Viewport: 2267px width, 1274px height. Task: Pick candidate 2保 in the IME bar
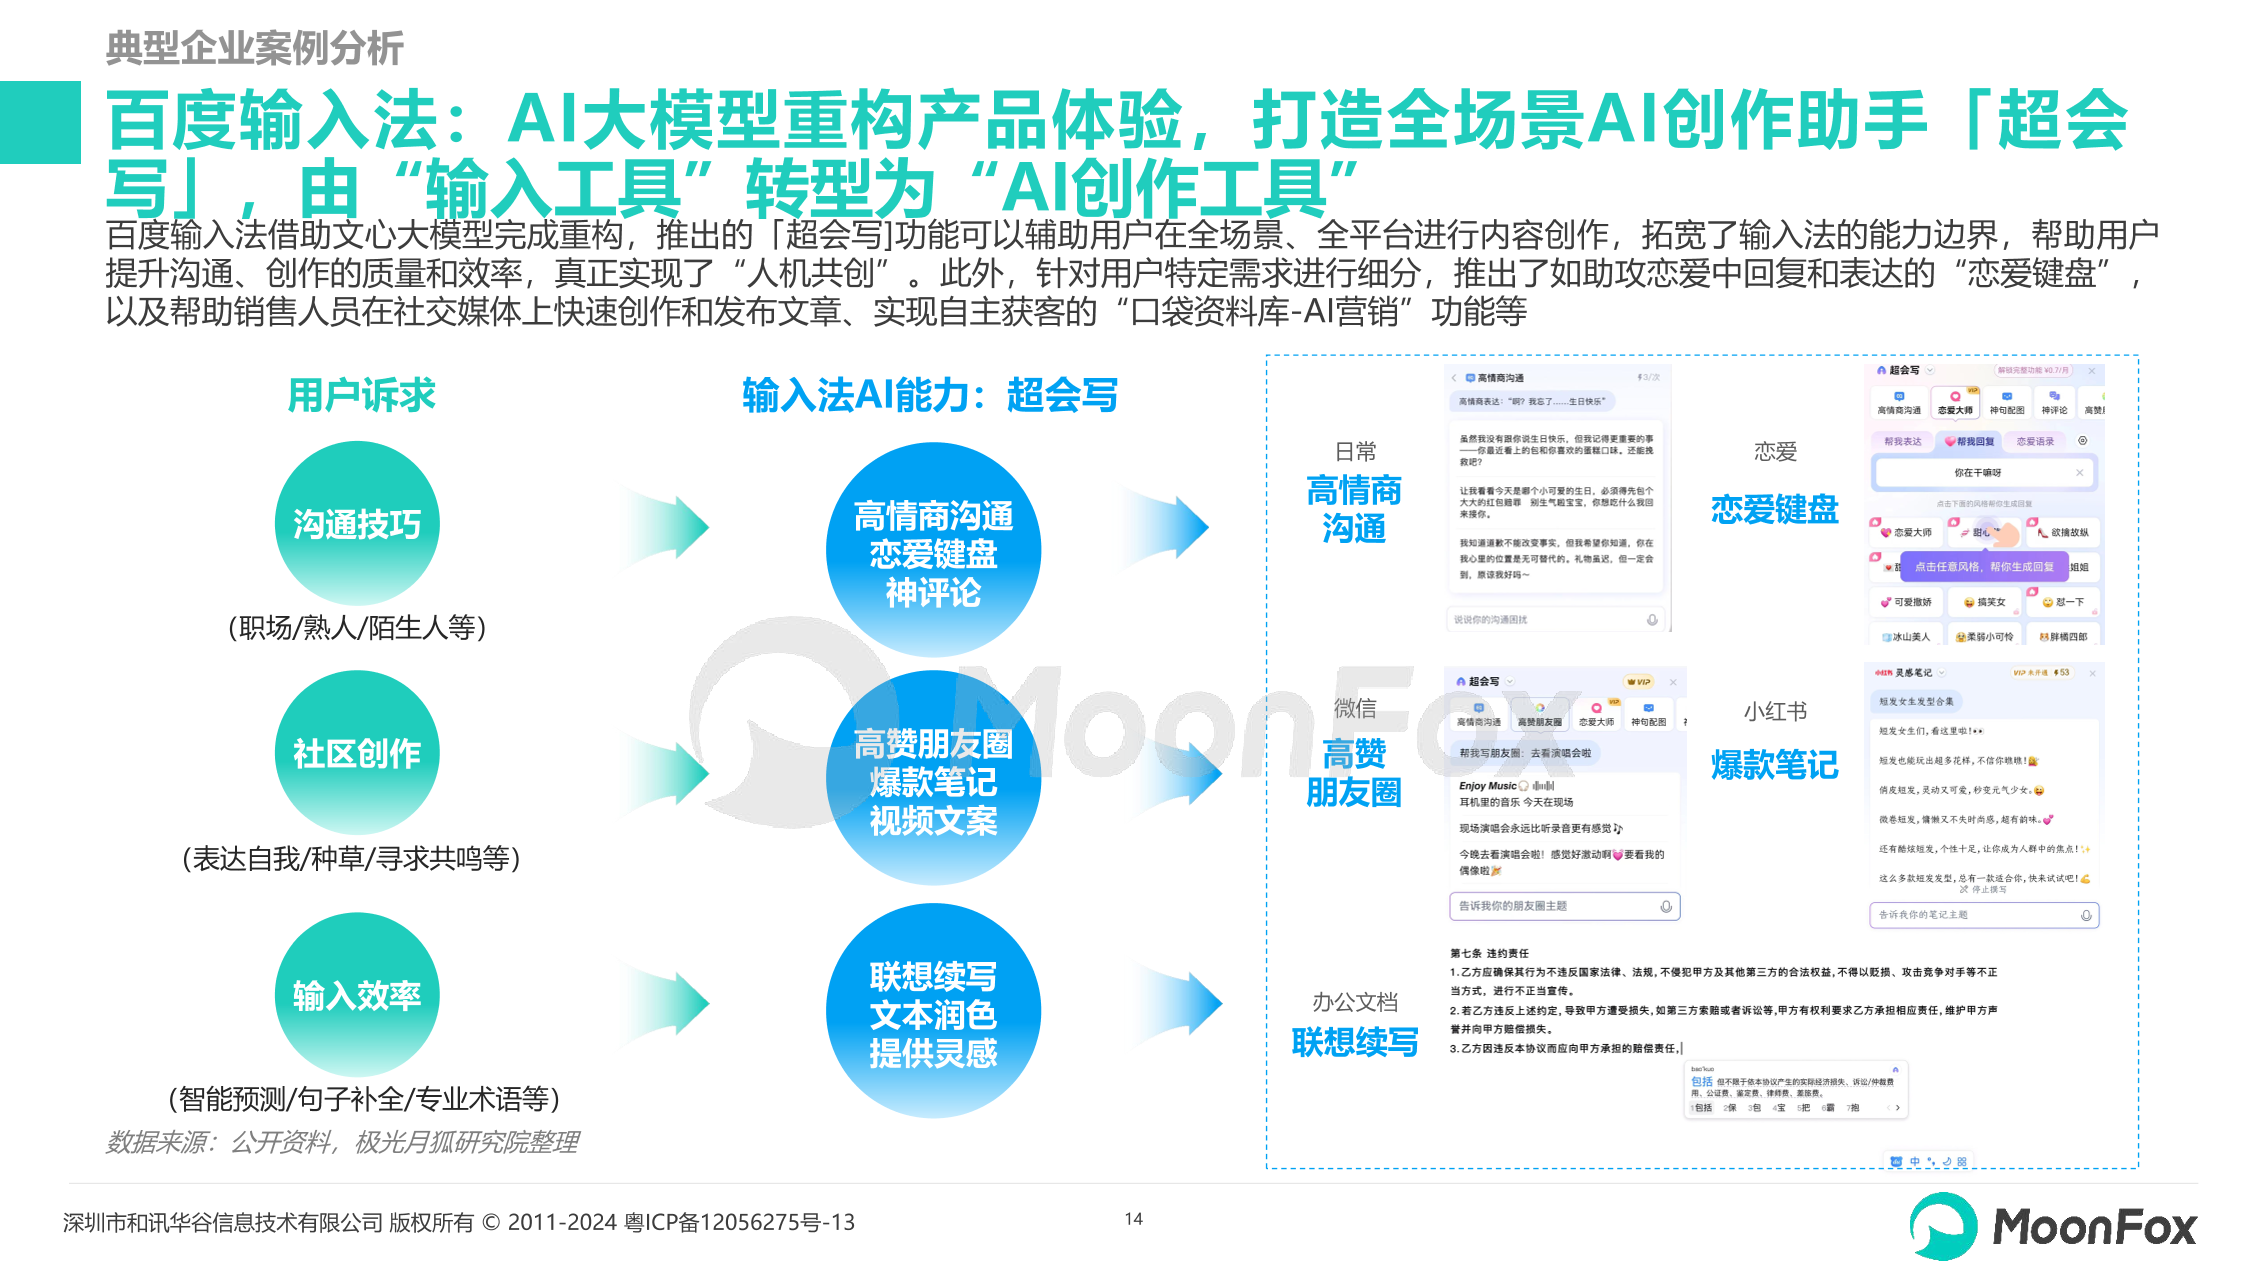[1730, 1108]
